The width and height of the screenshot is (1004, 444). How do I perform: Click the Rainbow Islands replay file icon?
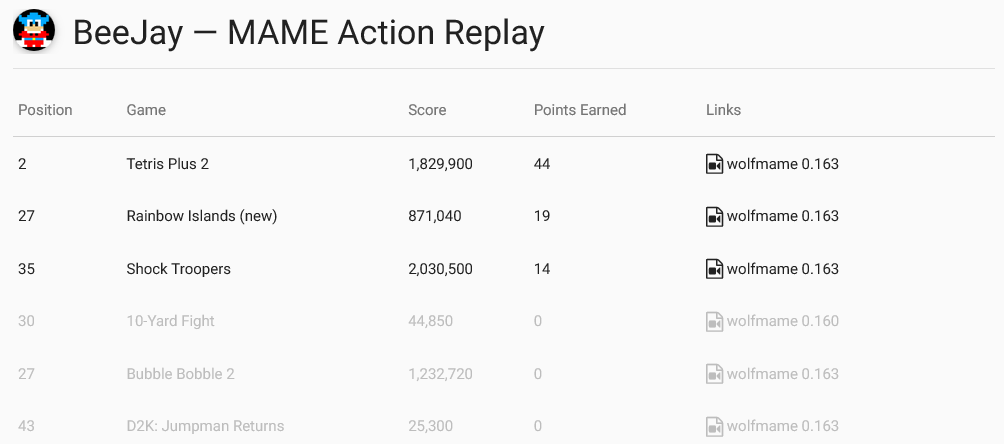click(714, 216)
